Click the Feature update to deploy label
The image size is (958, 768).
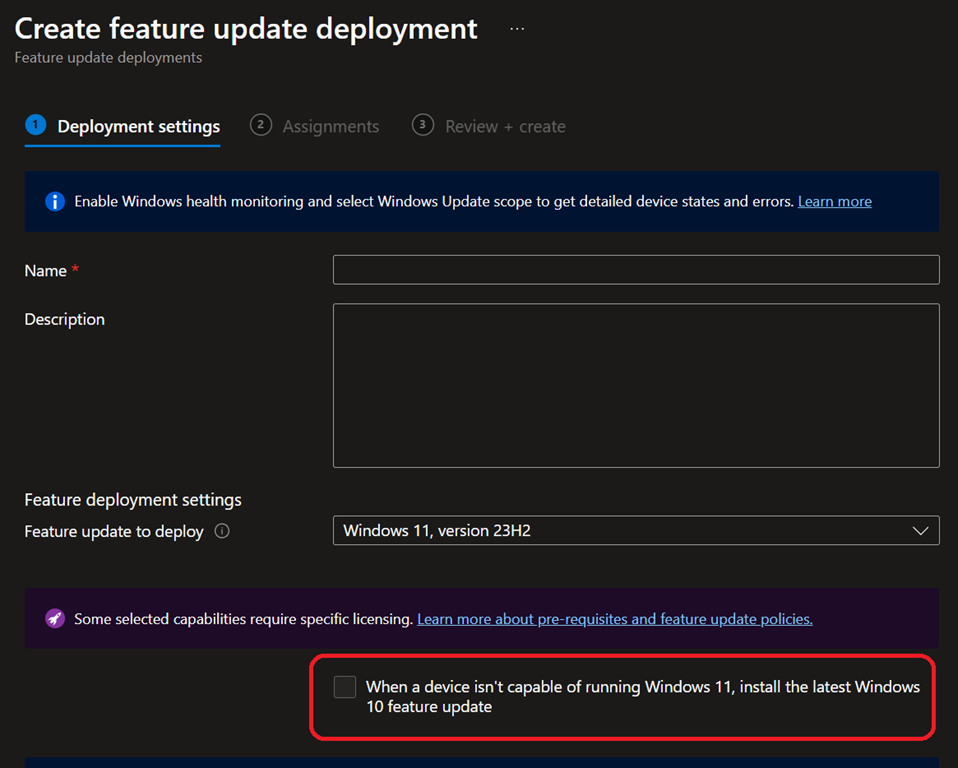pyautogui.click(x=114, y=532)
